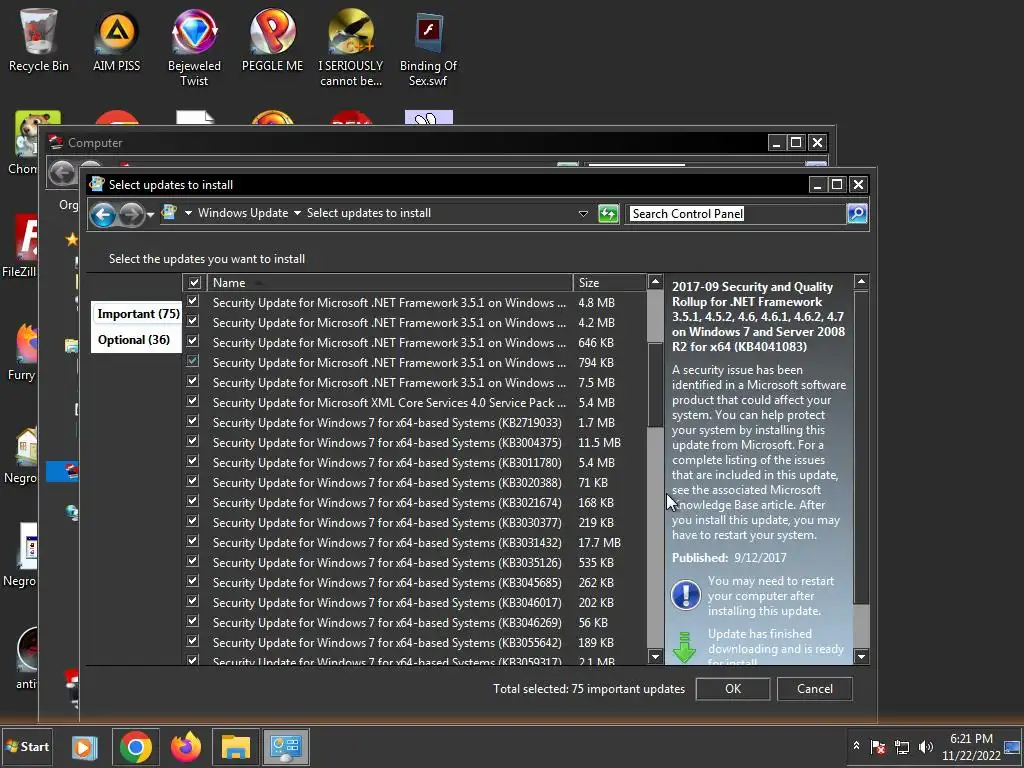Click OK to confirm selected updates
Screen dimensions: 1024x768
pyautogui.click(x=733, y=689)
